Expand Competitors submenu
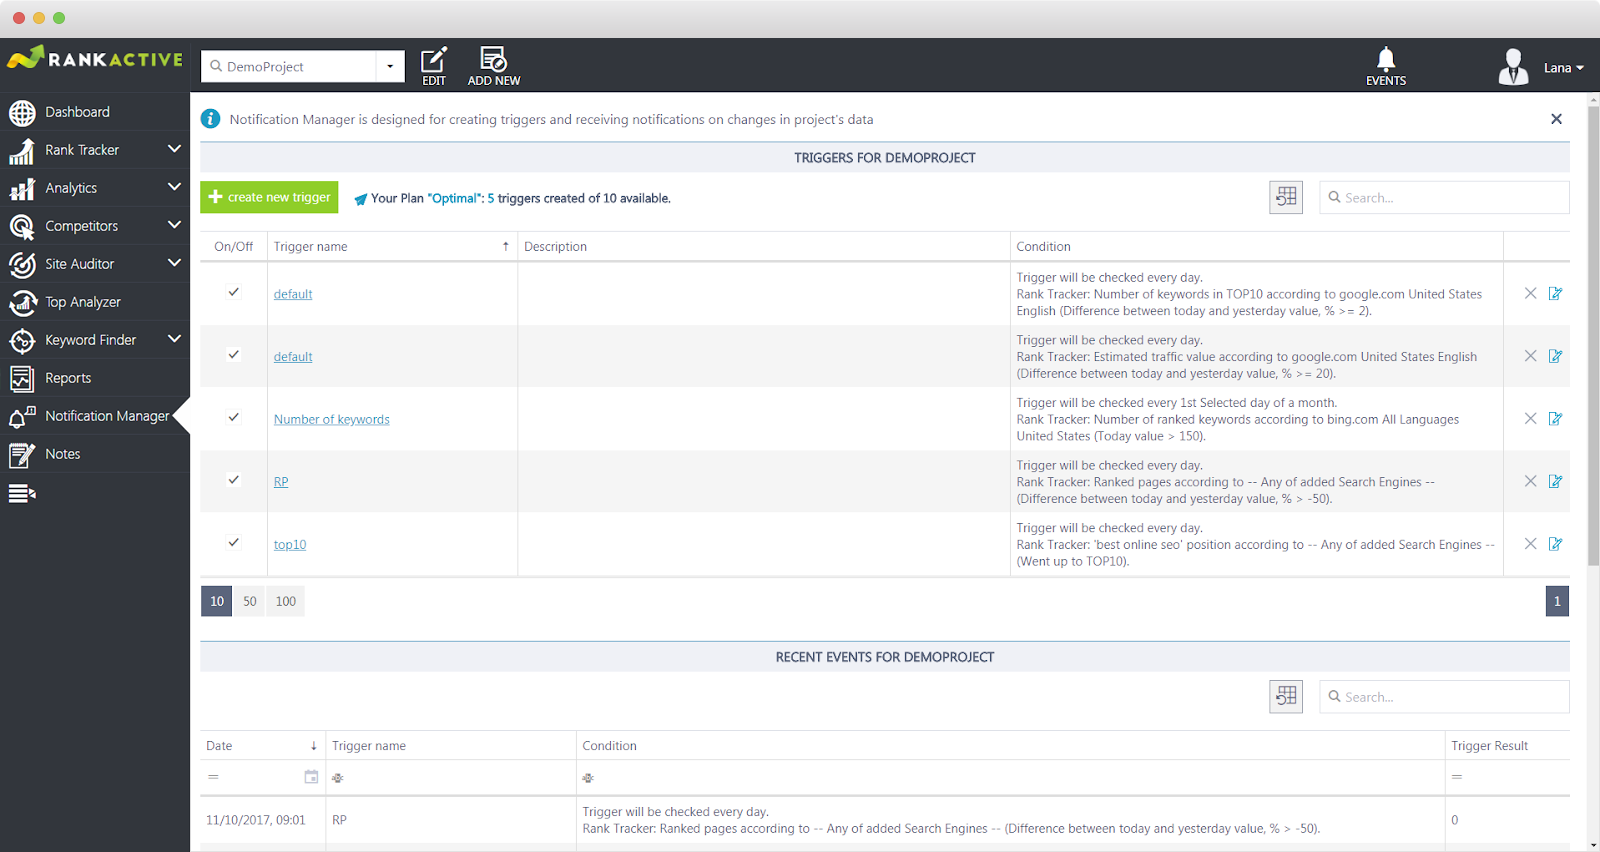The width and height of the screenshot is (1600, 852). [x=174, y=225]
